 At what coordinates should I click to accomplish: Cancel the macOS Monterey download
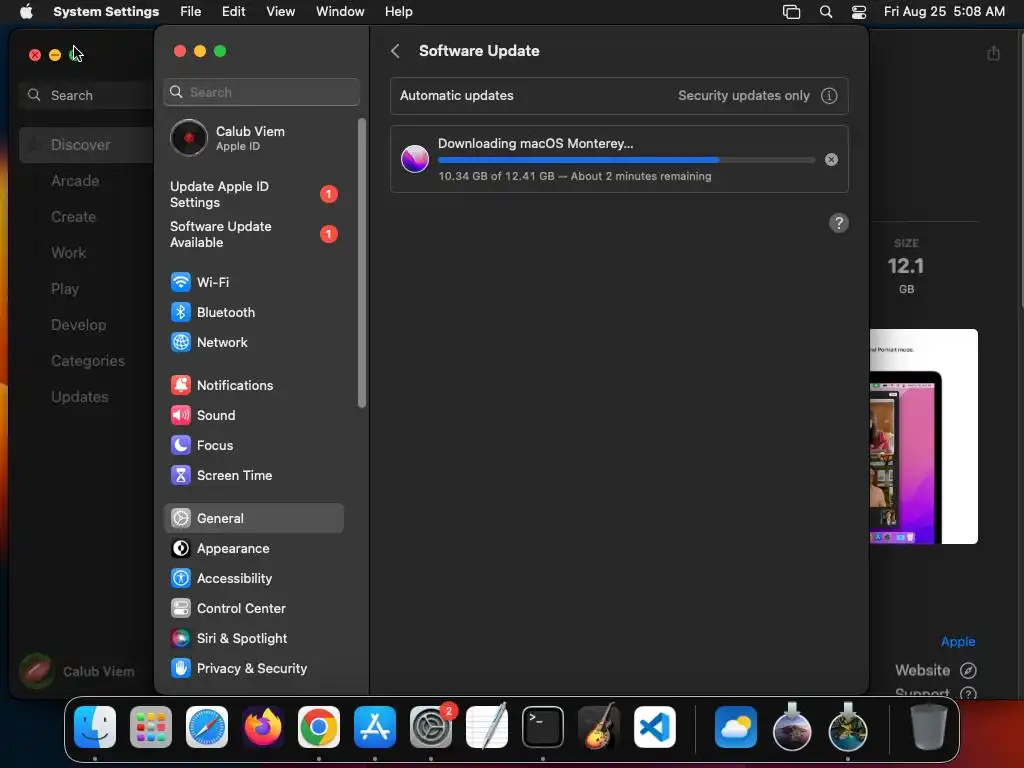click(x=831, y=159)
